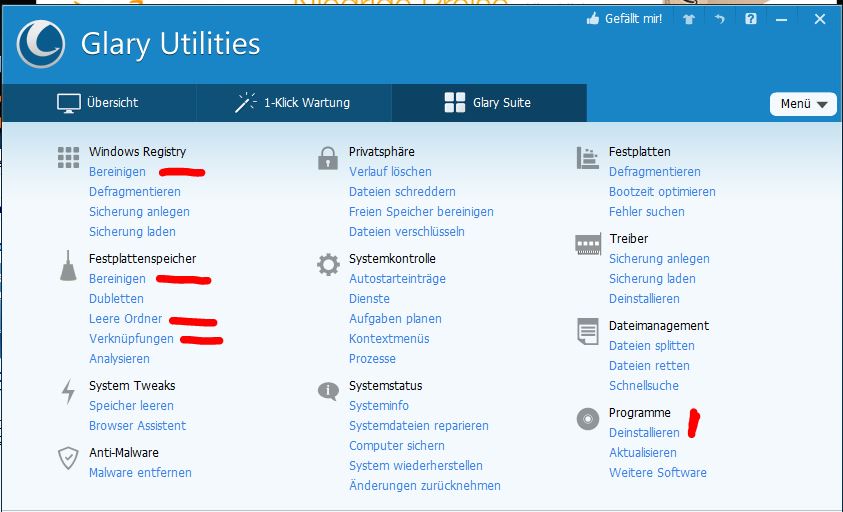Open the Aktualisieren link under Programme
The width and height of the screenshot is (843, 512).
[x=642, y=453]
